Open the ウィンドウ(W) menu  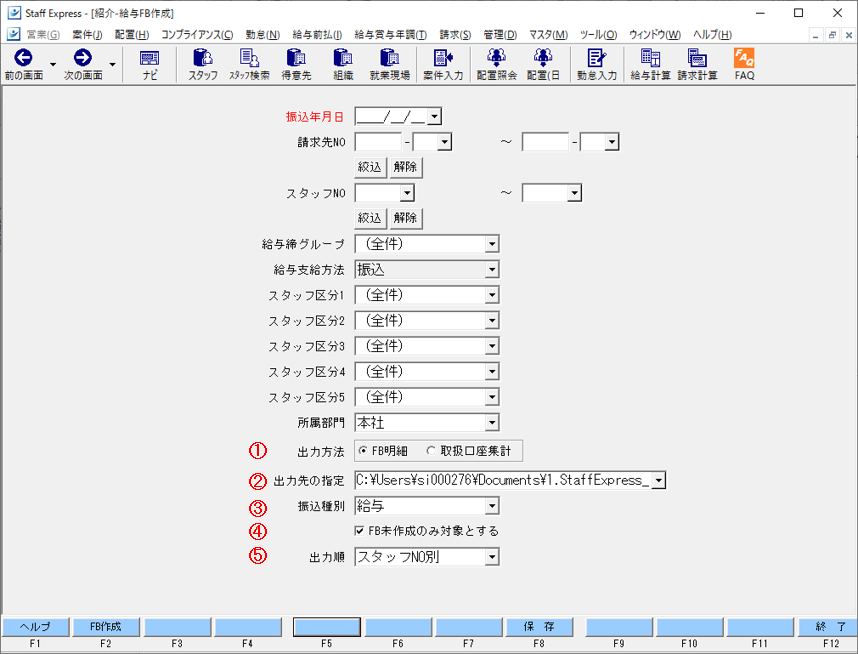(x=655, y=34)
